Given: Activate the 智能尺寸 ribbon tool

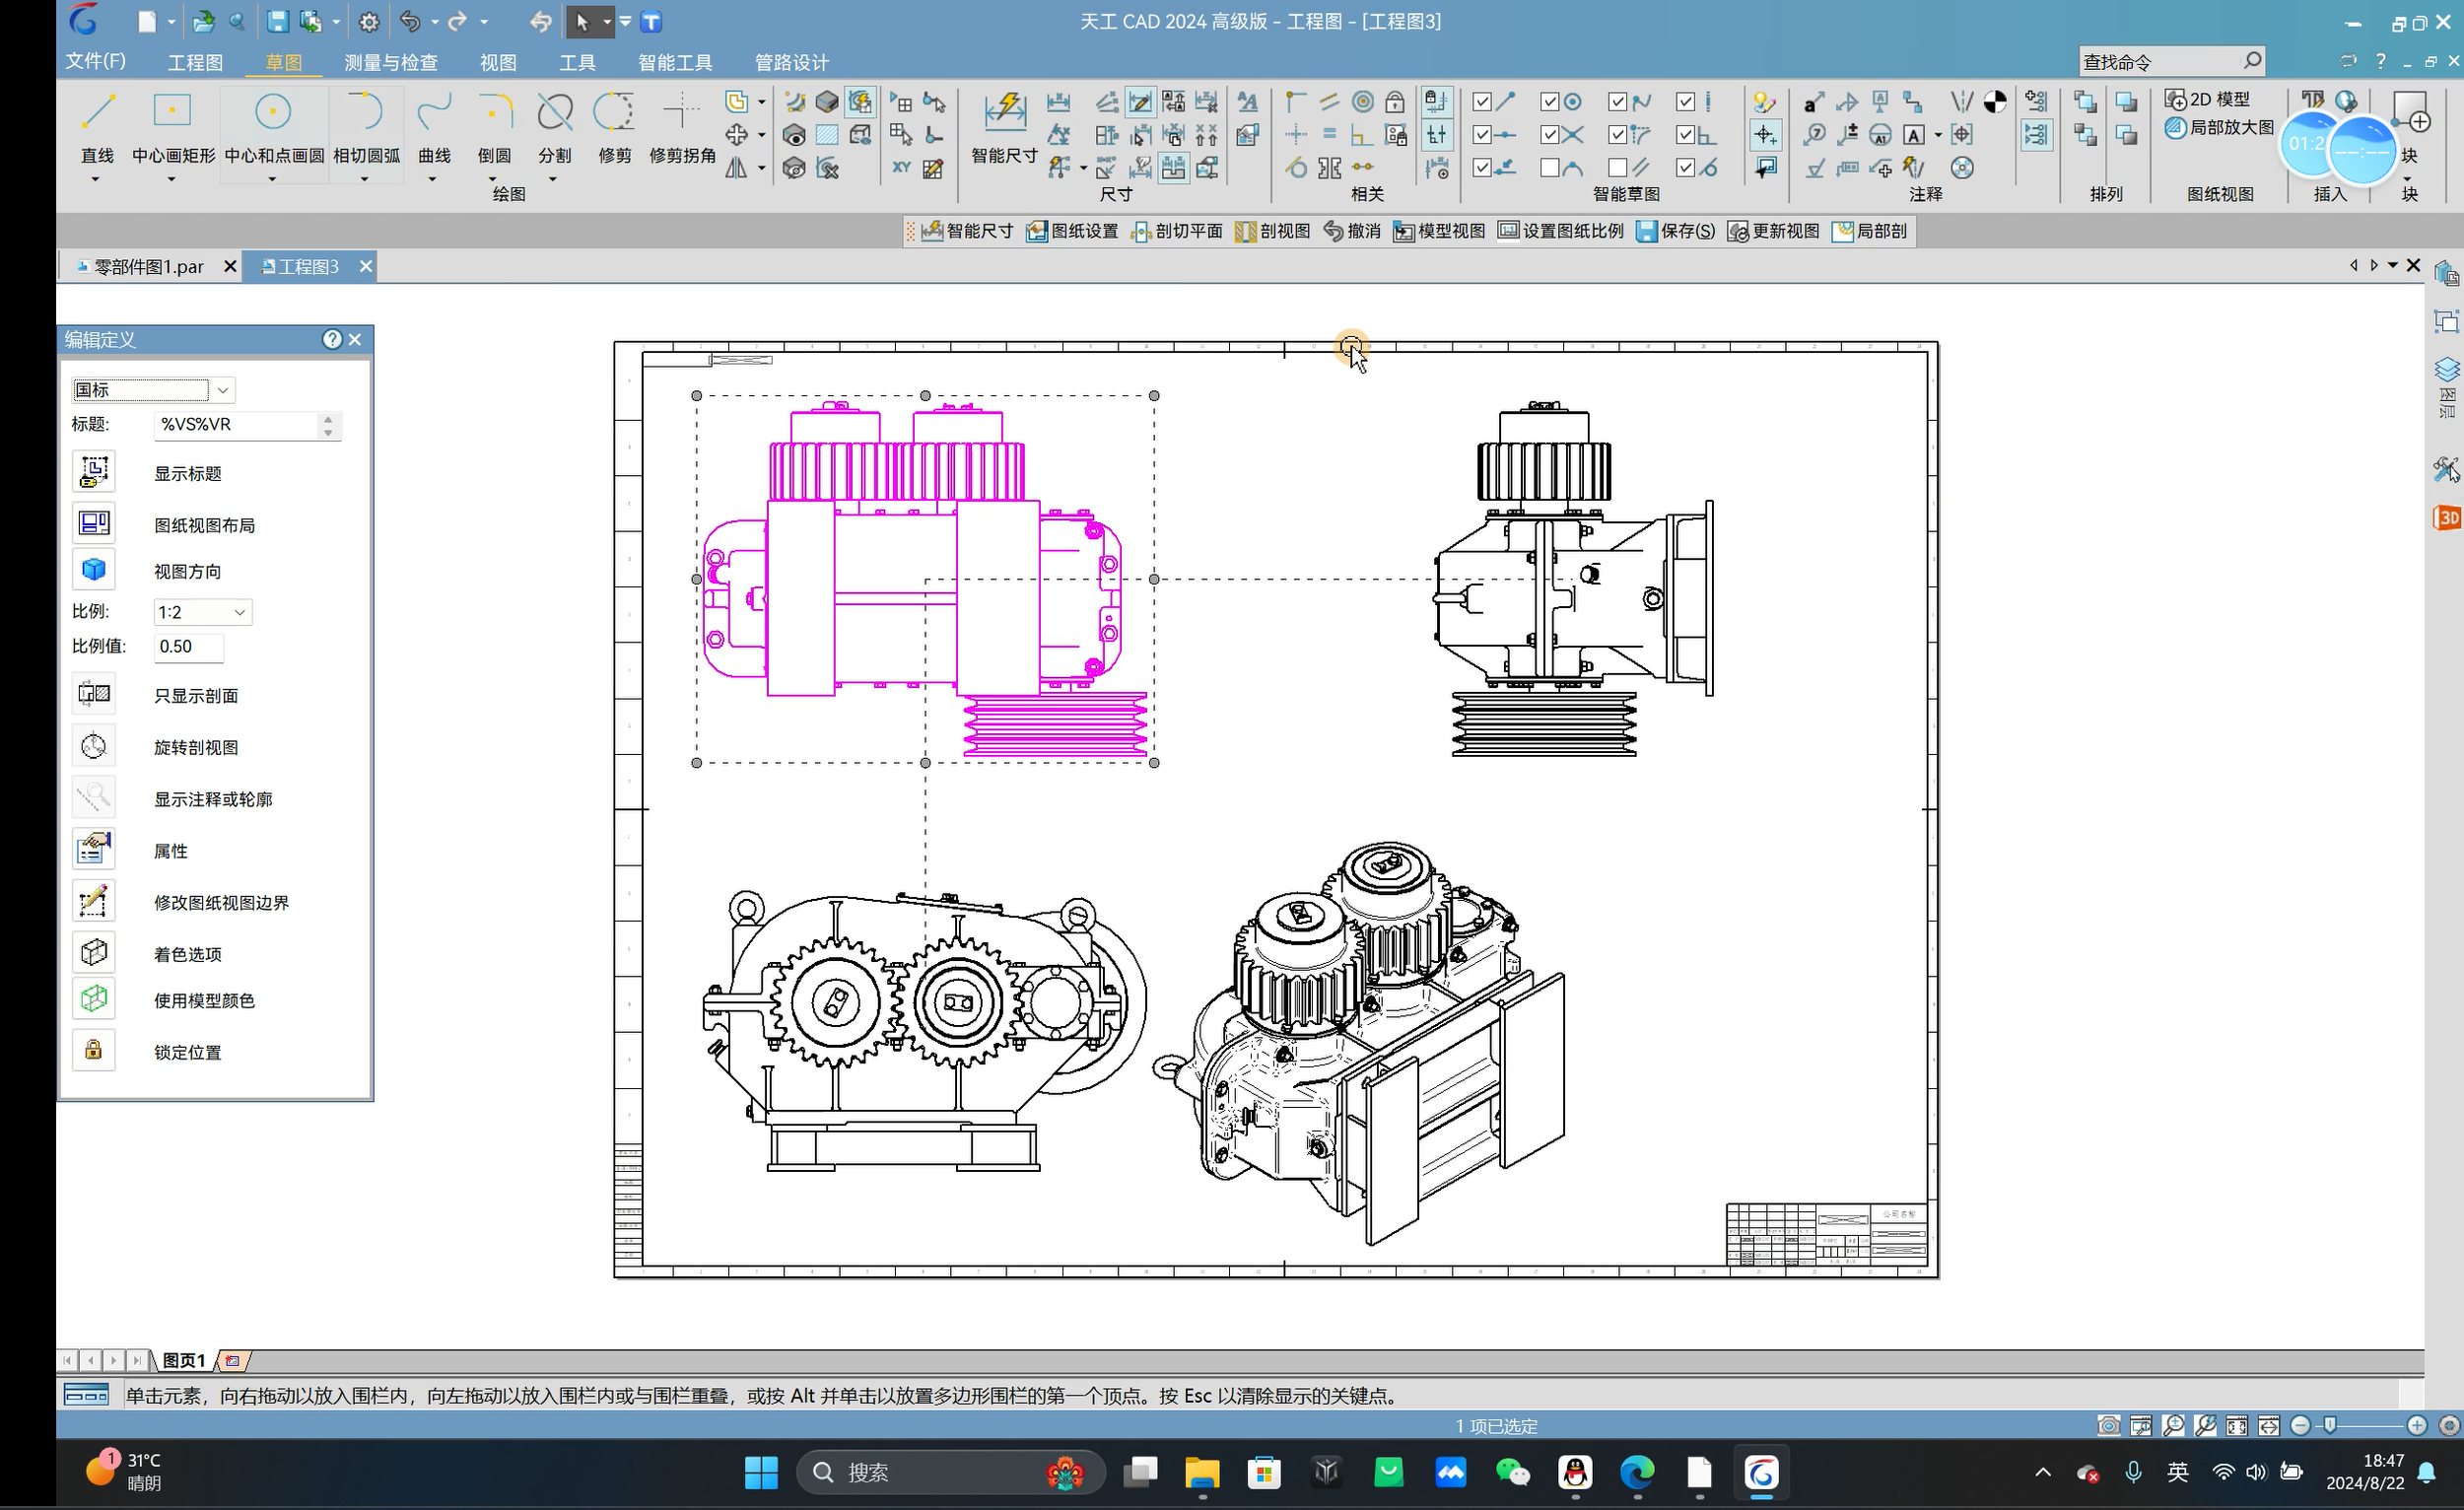Looking at the screenshot, I should [x=1004, y=127].
